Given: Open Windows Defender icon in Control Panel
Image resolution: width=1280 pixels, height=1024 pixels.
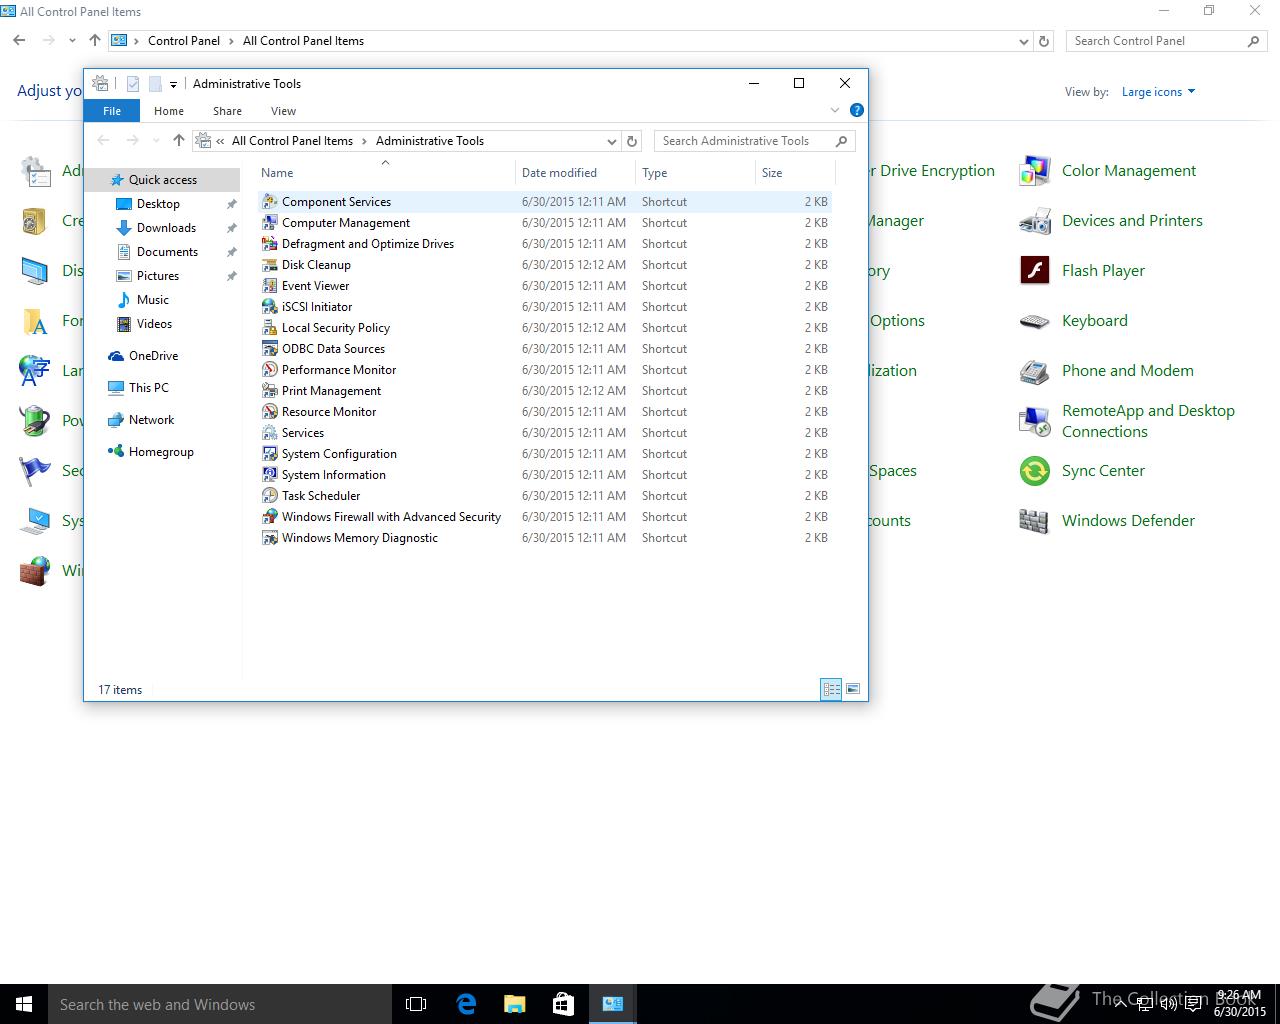Looking at the screenshot, I should point(1034,521).
